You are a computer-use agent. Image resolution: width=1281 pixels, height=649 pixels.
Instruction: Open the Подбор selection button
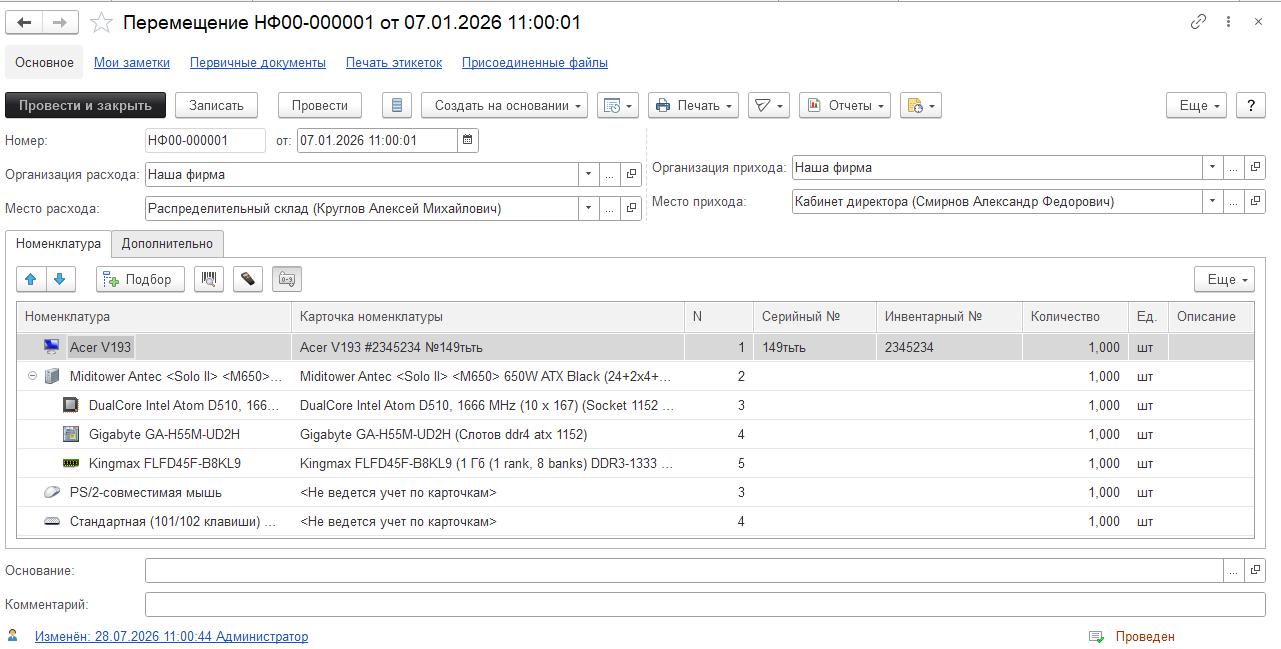tap(141, 279)
